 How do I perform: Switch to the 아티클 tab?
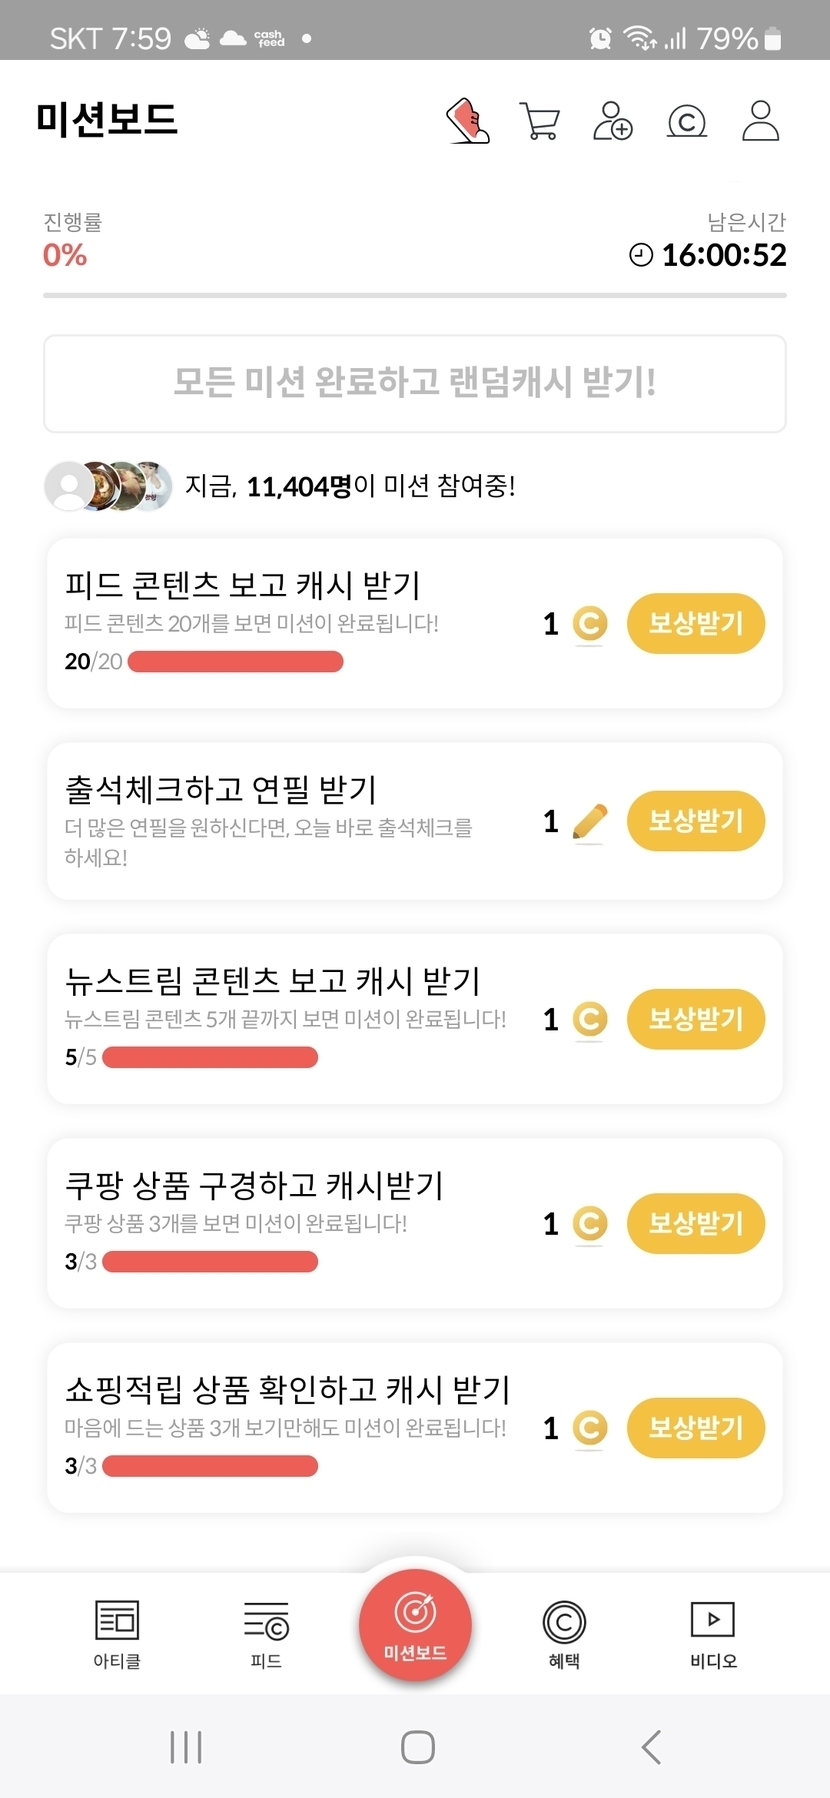[x=117, y=1633]
